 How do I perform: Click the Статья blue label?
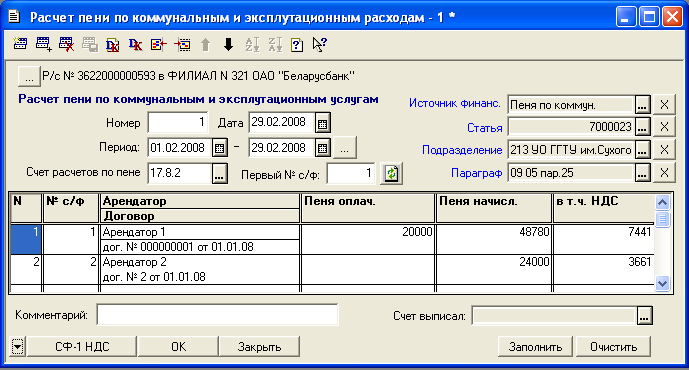tap(484, 128)
